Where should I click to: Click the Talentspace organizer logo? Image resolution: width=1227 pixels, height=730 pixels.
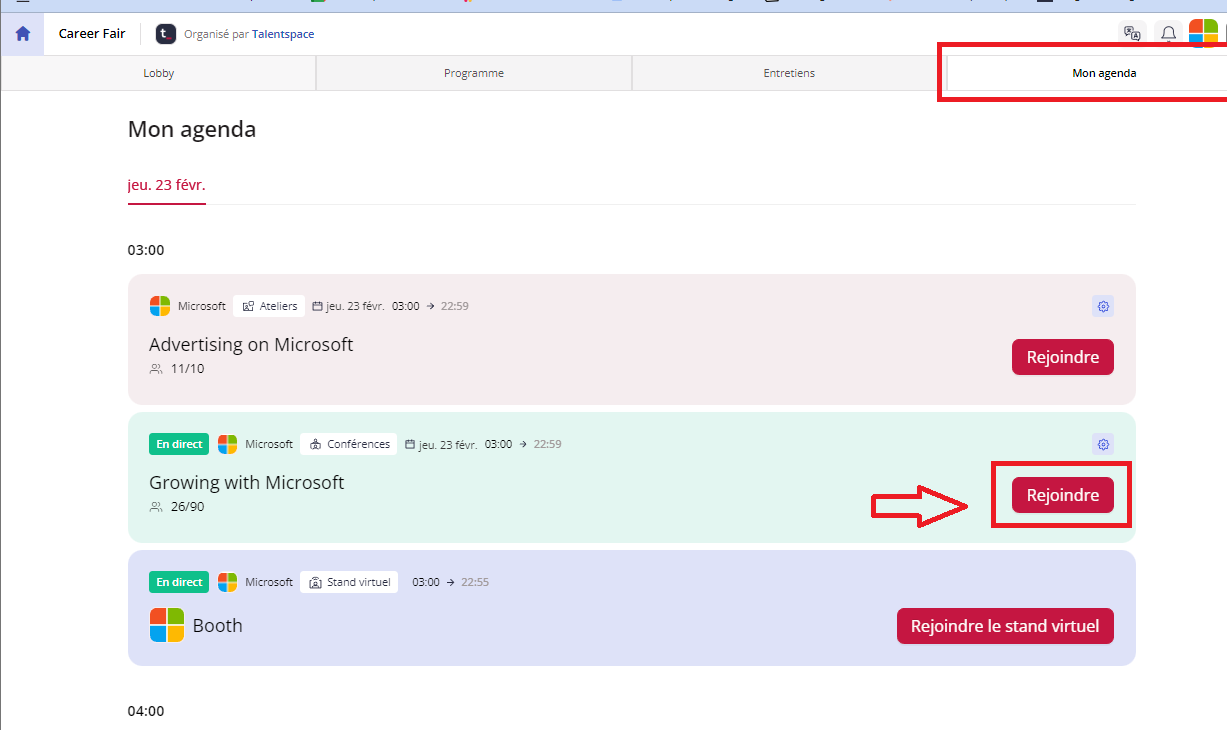[x=166, y=34]
